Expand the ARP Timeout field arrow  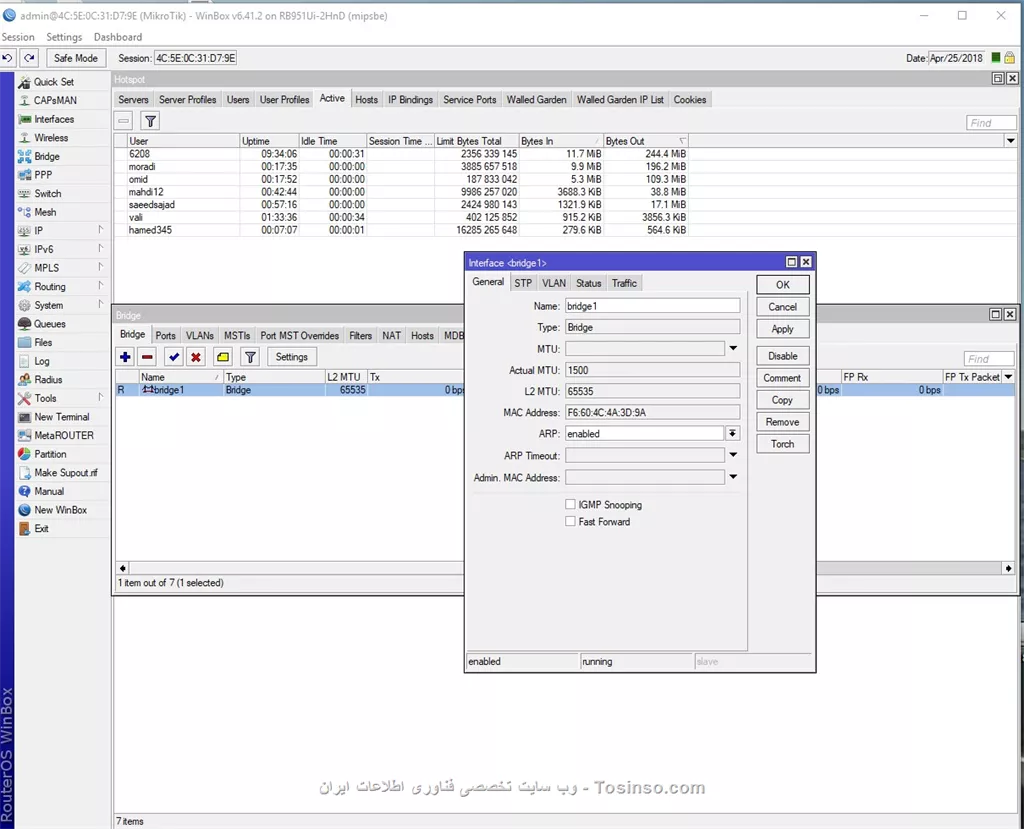[733, 455]
